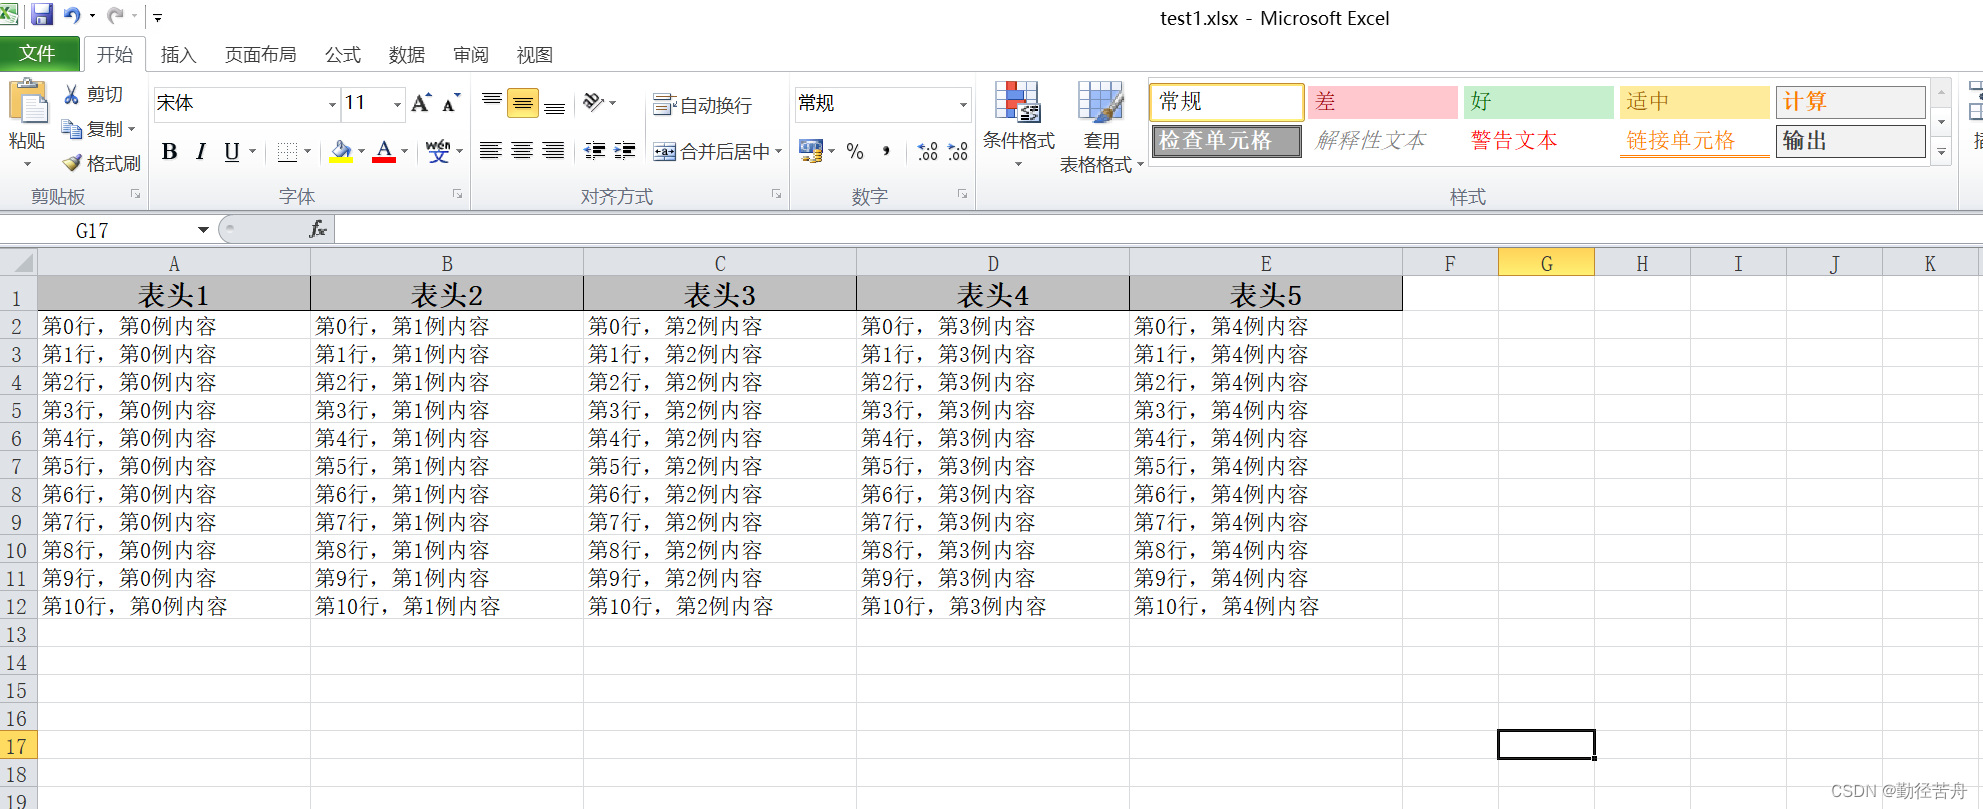This screenshot has height=809, width=1983.
Task: Open accounting number format icon
Action: click(x=810, y=151)
